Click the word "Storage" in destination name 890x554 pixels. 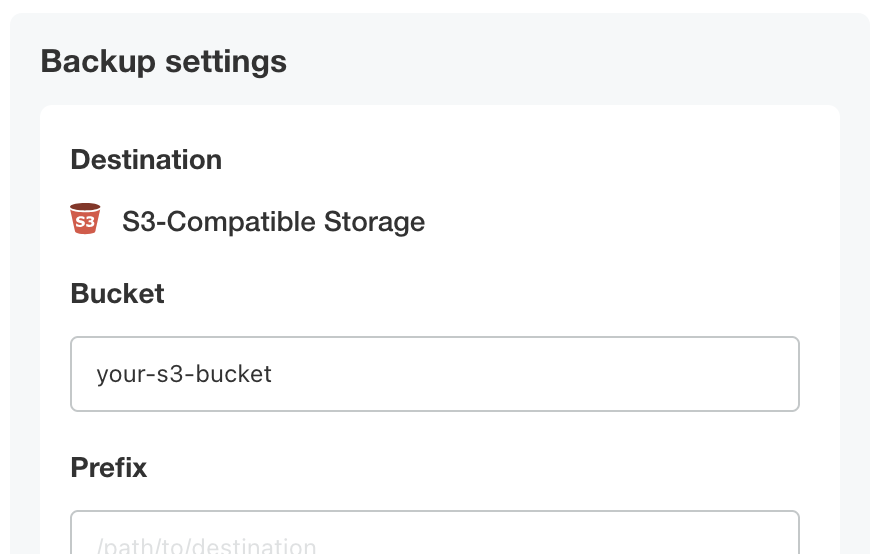[x=375, y=221]
